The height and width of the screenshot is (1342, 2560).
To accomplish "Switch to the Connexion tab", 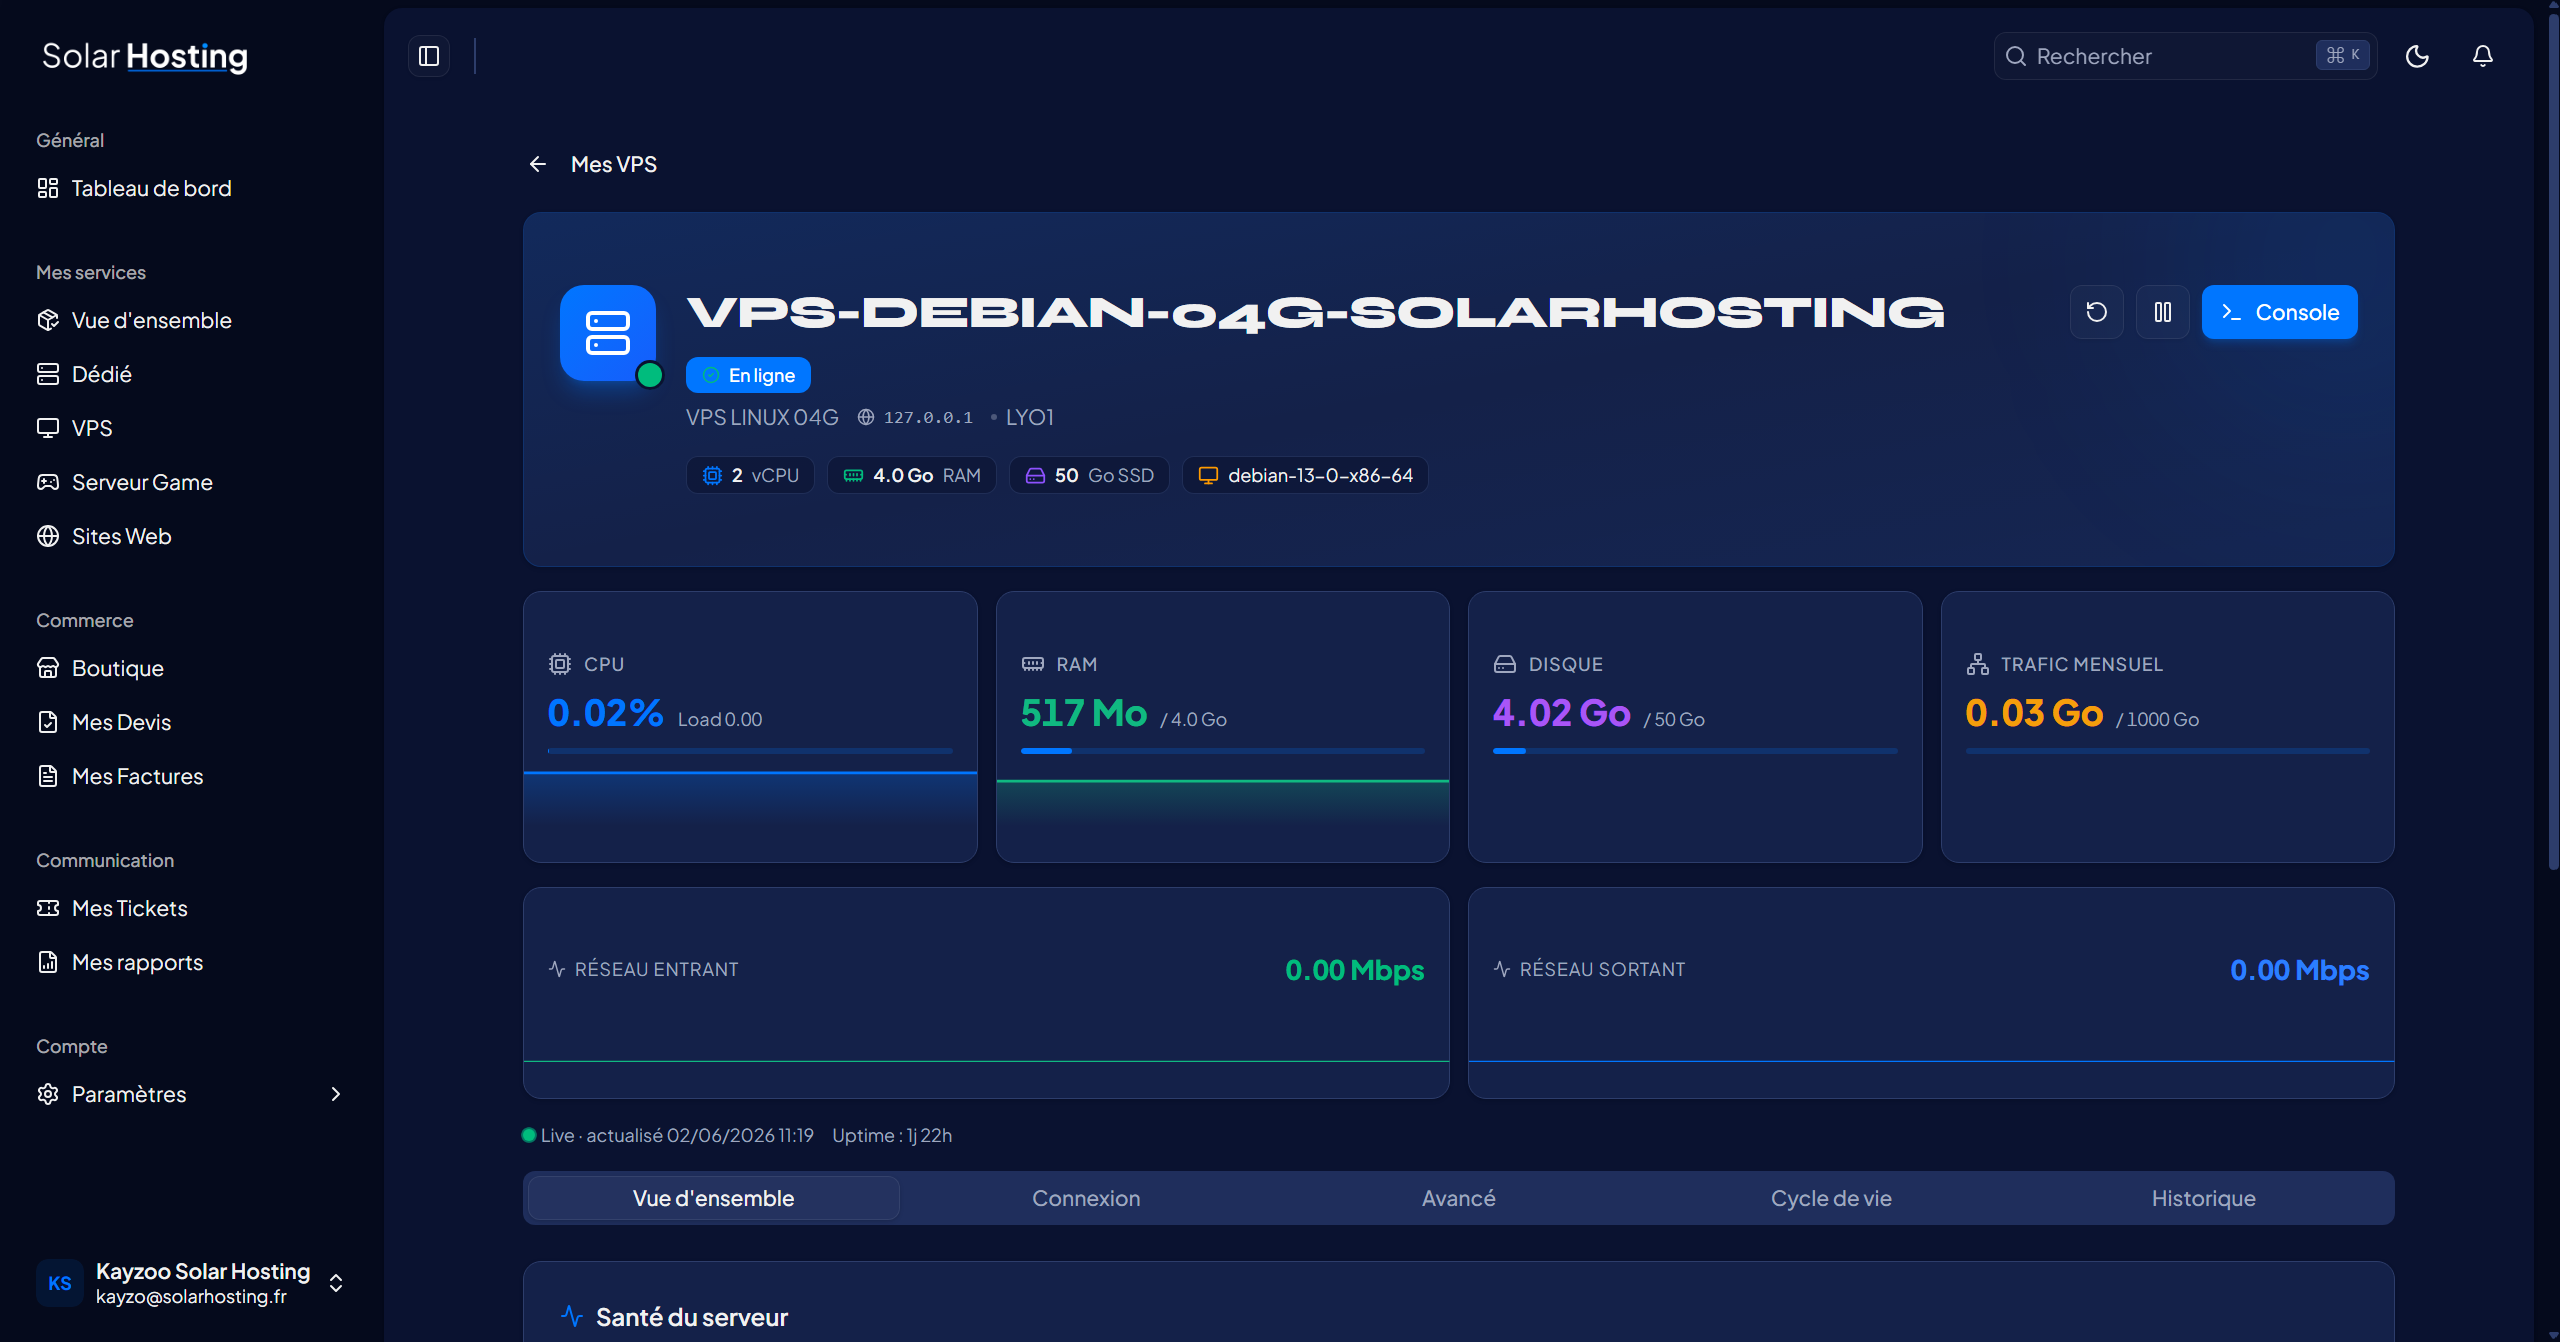I will (1086, 1198).
